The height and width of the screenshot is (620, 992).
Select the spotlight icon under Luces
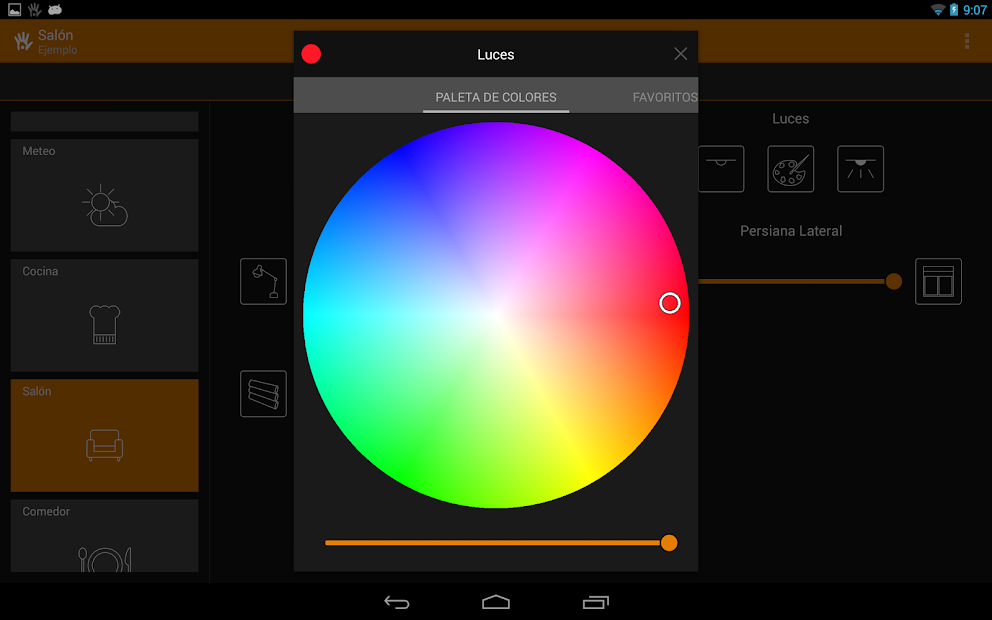click(860, 169)
